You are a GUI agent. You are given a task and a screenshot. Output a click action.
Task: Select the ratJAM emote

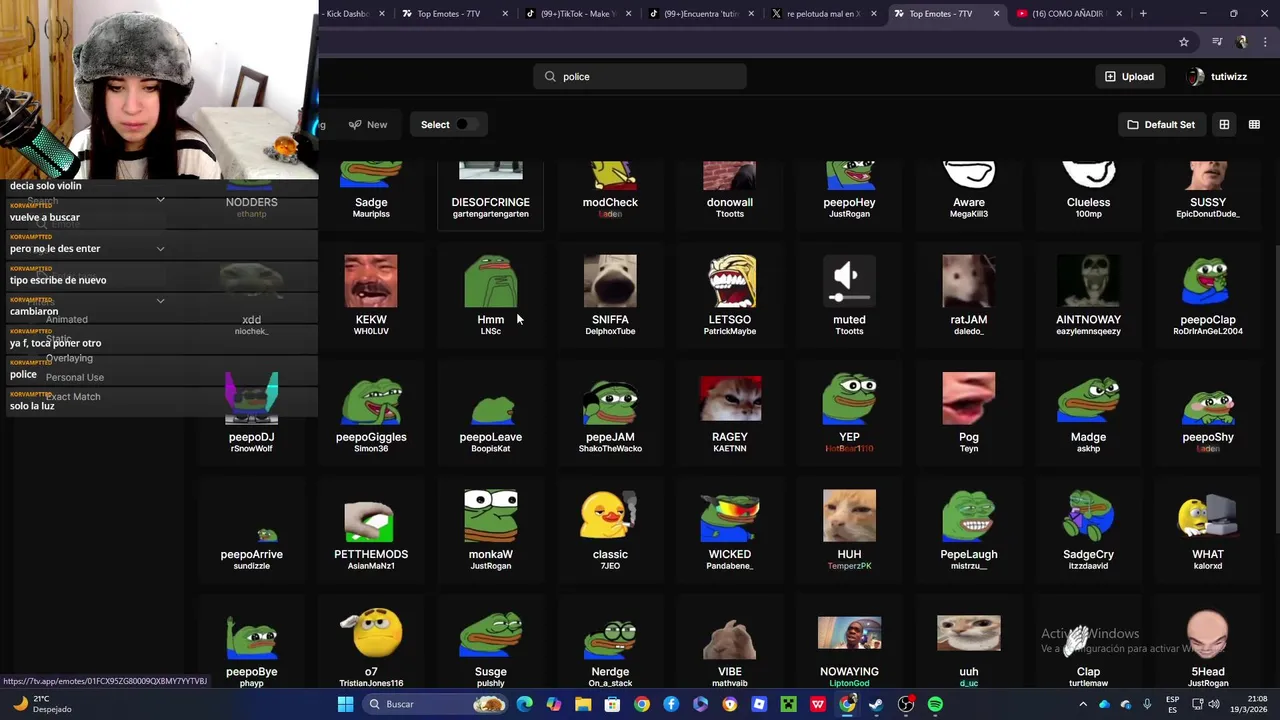(x=969, y=294)
